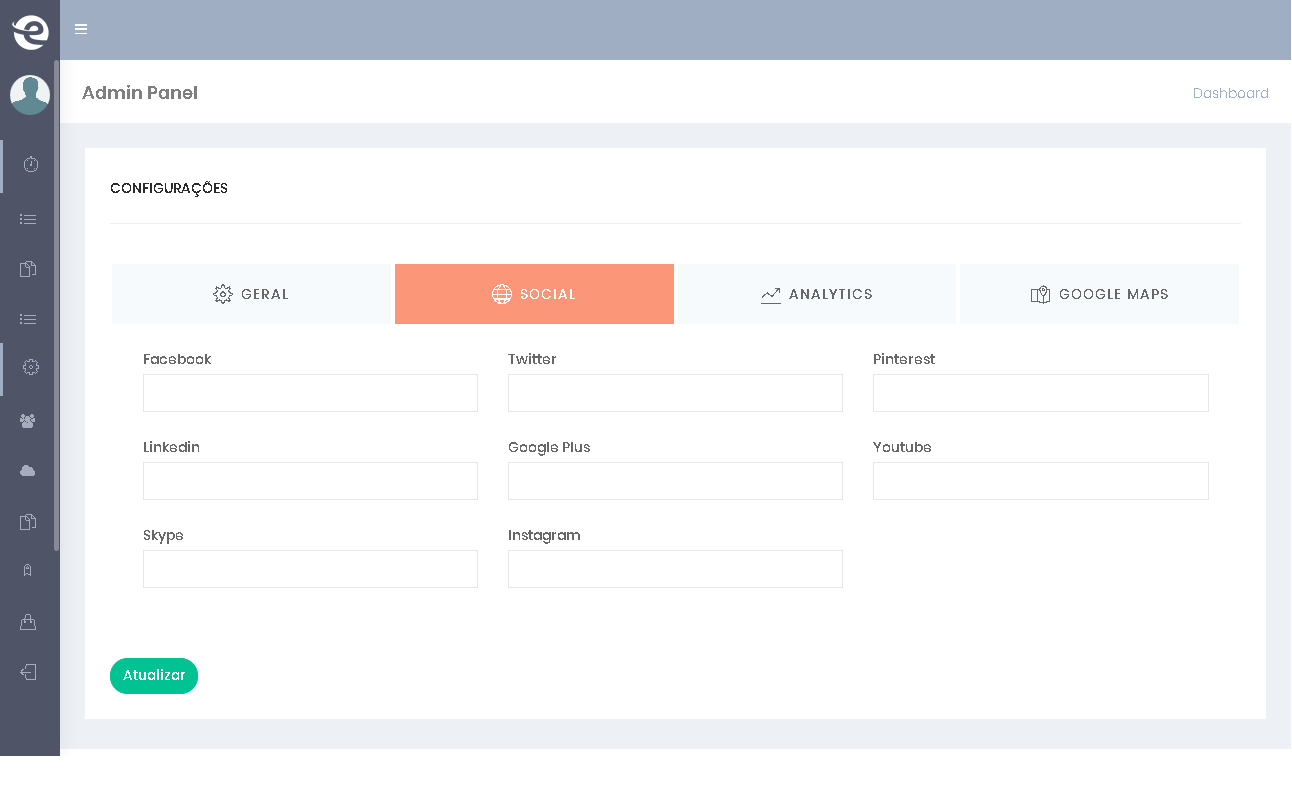The height and width of the screenshot is (809, 1292).
Task: Click the 'Admin Panel' page title
Action: click(x=140, y=93)
